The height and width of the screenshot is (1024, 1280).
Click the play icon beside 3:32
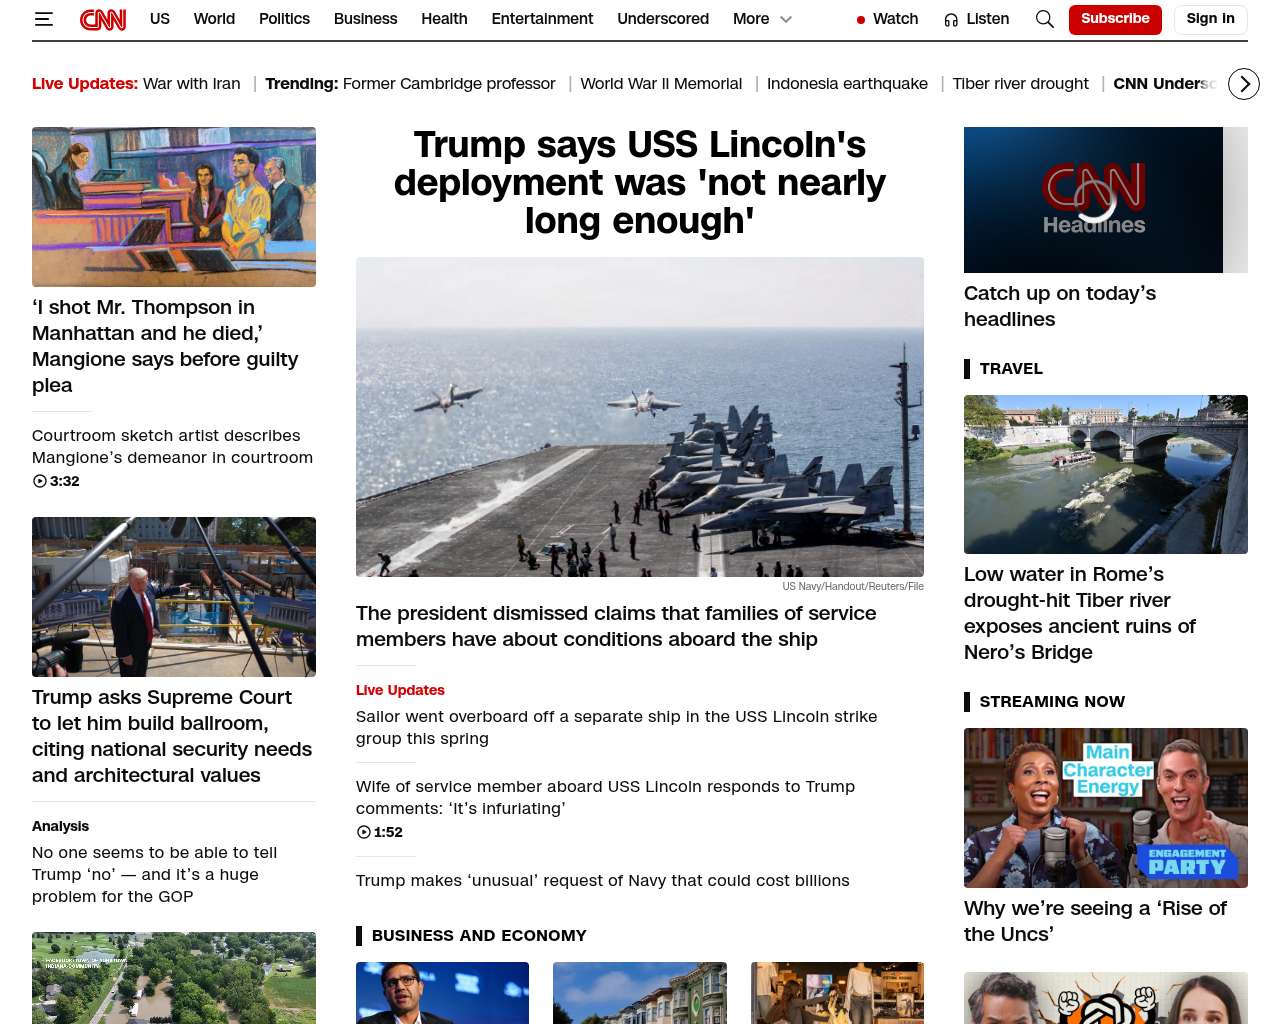(x=40, y=481)
